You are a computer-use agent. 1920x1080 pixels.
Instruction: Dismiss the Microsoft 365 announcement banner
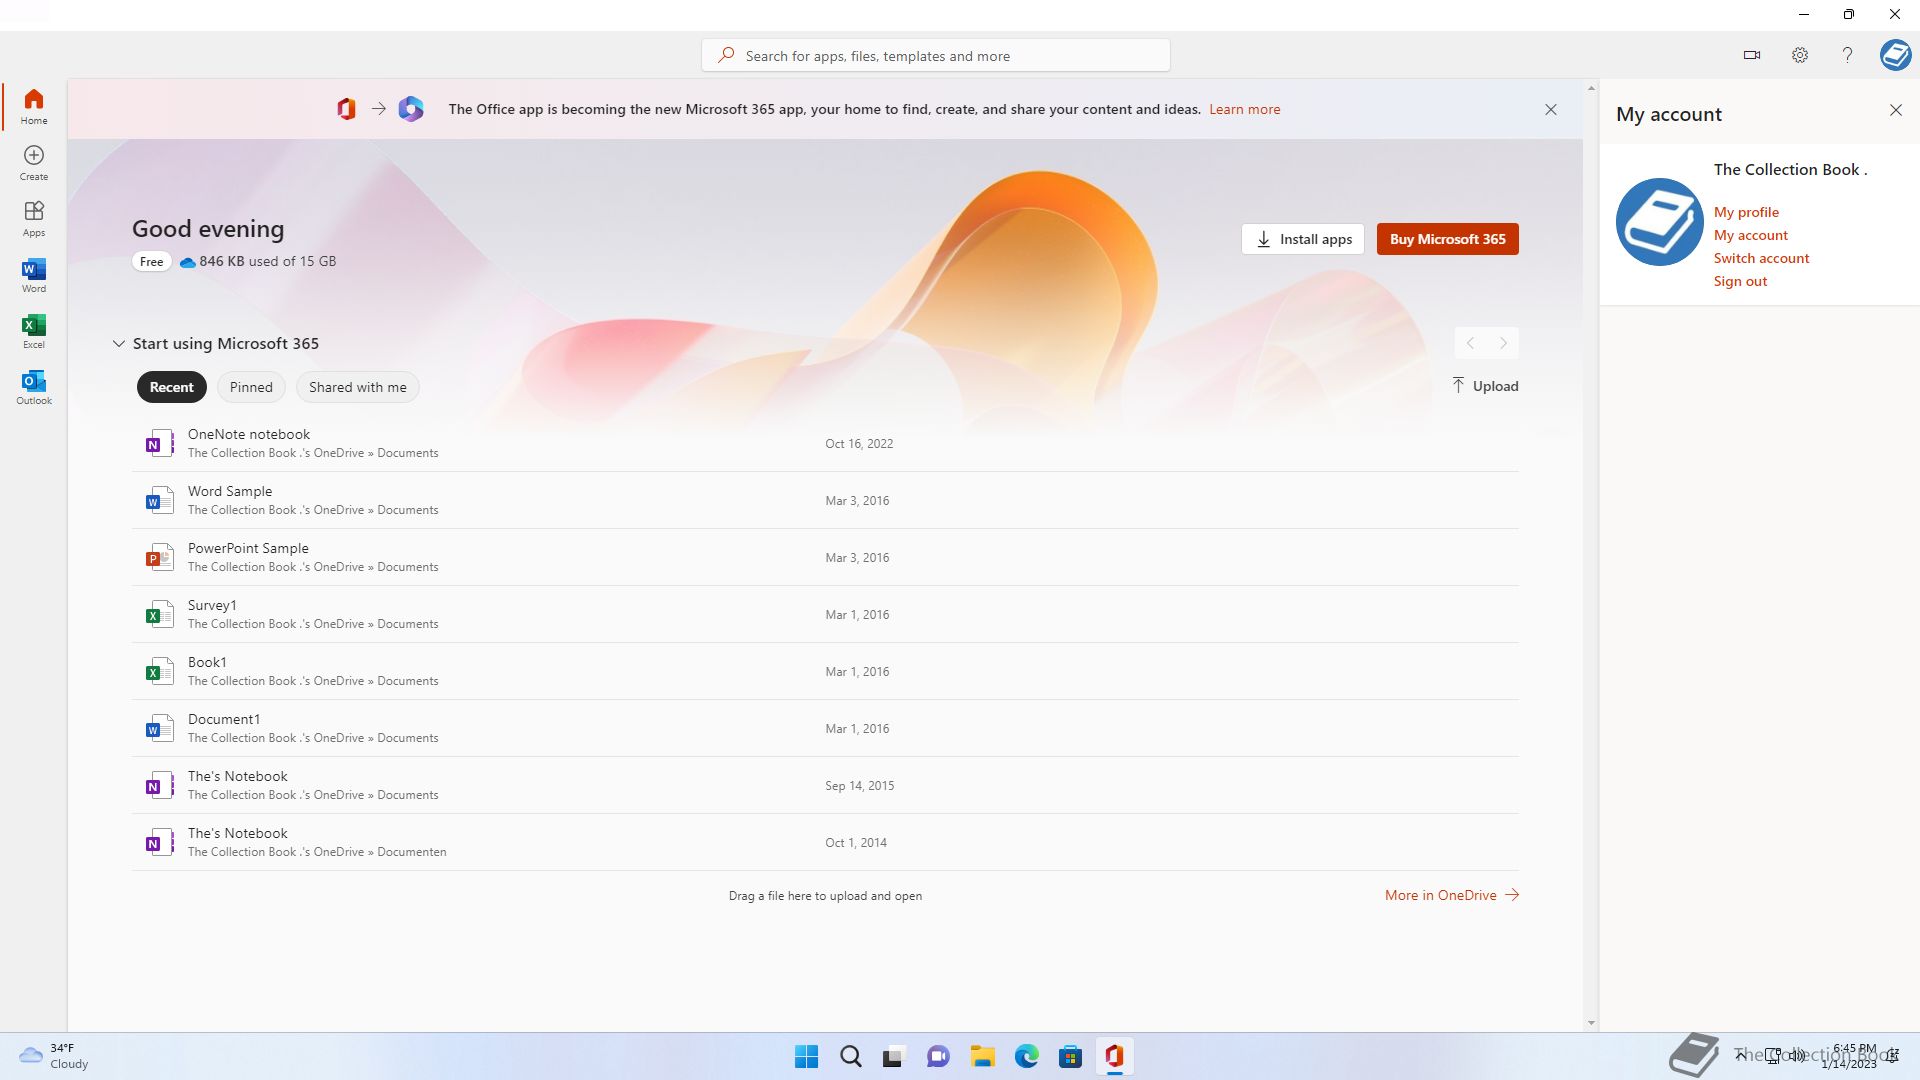point(1551,109)
